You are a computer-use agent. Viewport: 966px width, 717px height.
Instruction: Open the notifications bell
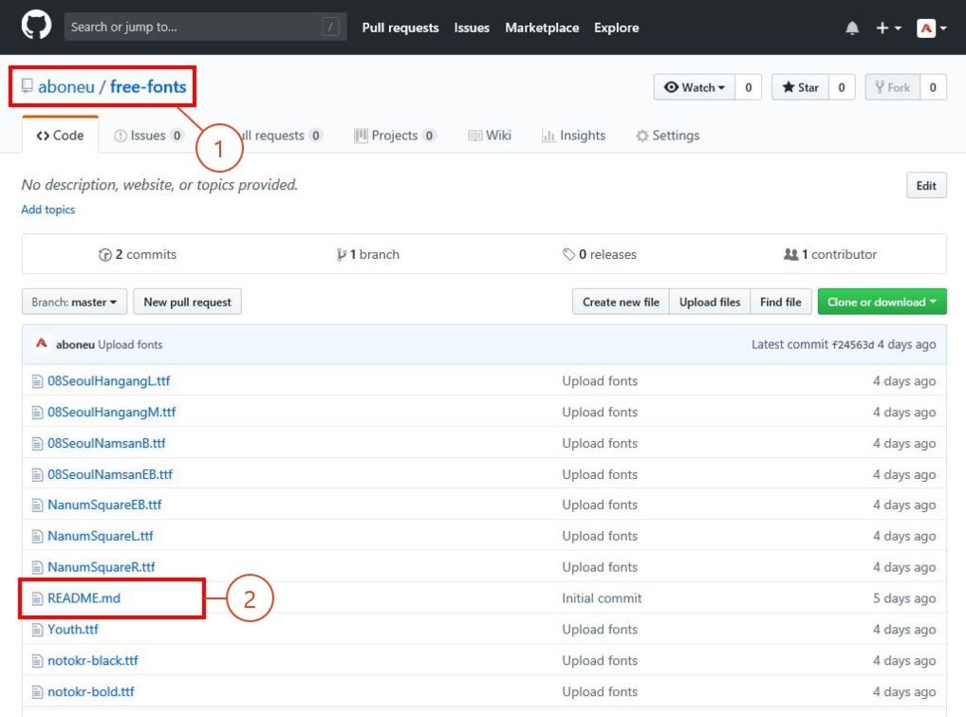click(x=852, y=28)
